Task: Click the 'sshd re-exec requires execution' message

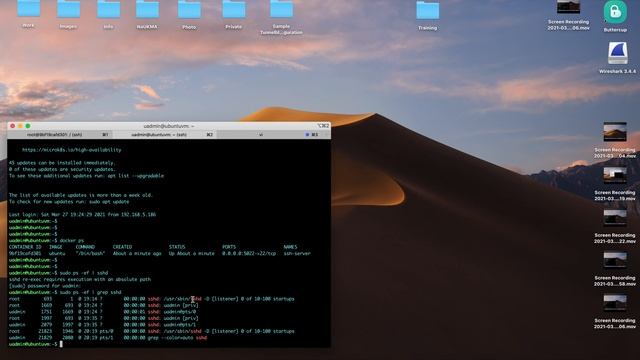Action: (x=80, y=279)
